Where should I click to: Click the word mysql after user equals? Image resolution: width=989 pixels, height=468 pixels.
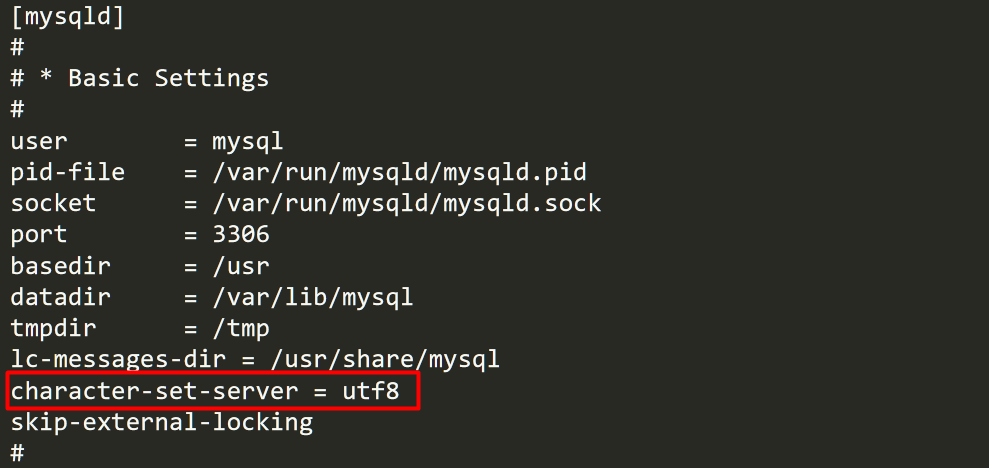coord(248,141)
